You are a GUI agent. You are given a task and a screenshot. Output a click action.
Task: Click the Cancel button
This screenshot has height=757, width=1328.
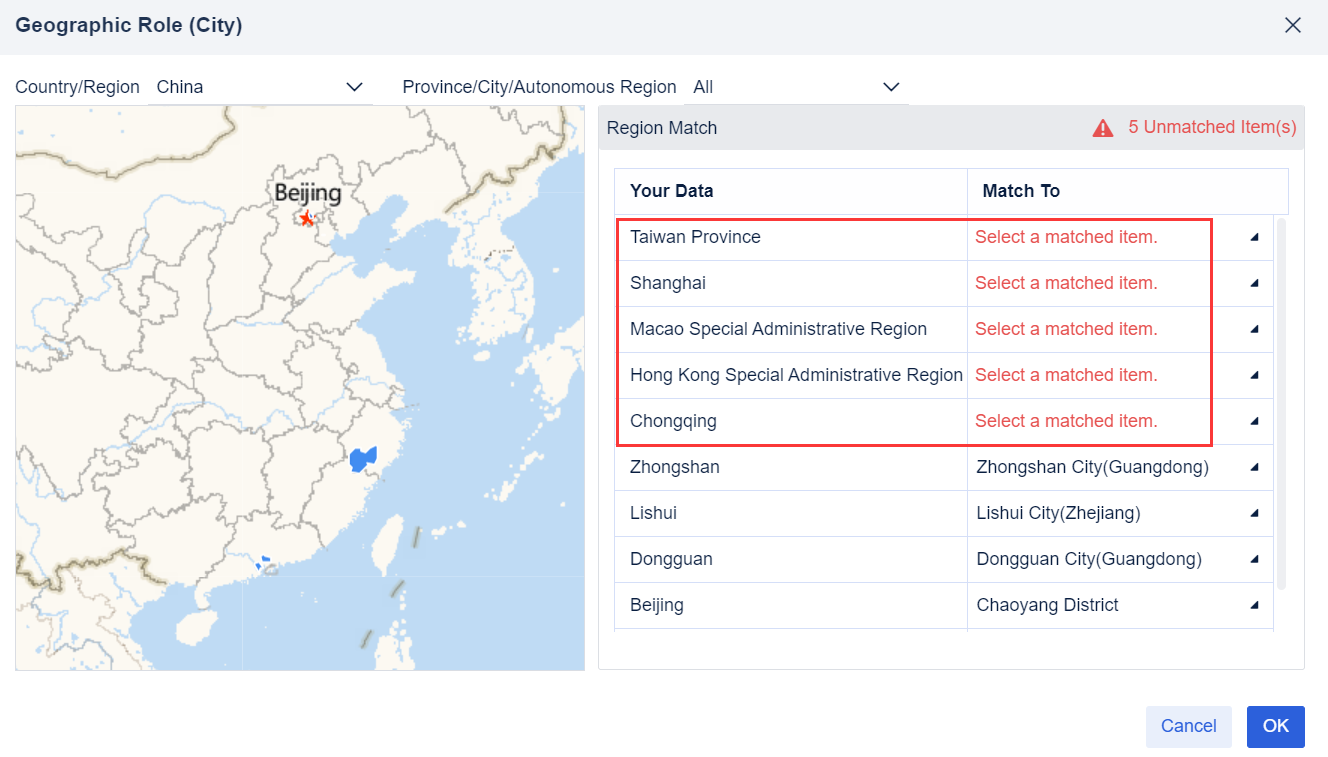[1188, 726]
